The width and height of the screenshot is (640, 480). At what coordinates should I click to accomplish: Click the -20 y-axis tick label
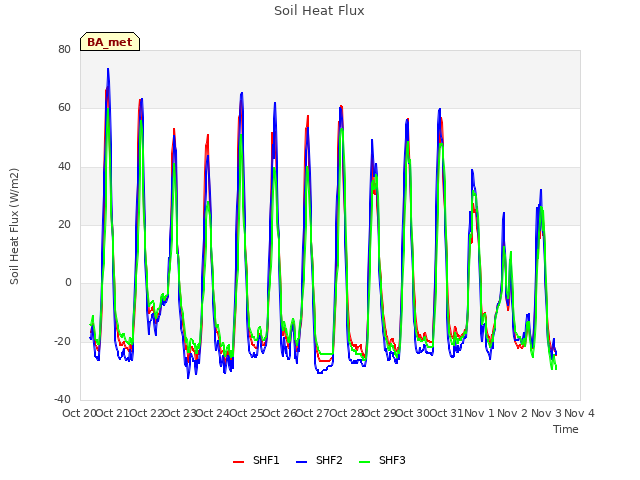click(x=62, y=341)
